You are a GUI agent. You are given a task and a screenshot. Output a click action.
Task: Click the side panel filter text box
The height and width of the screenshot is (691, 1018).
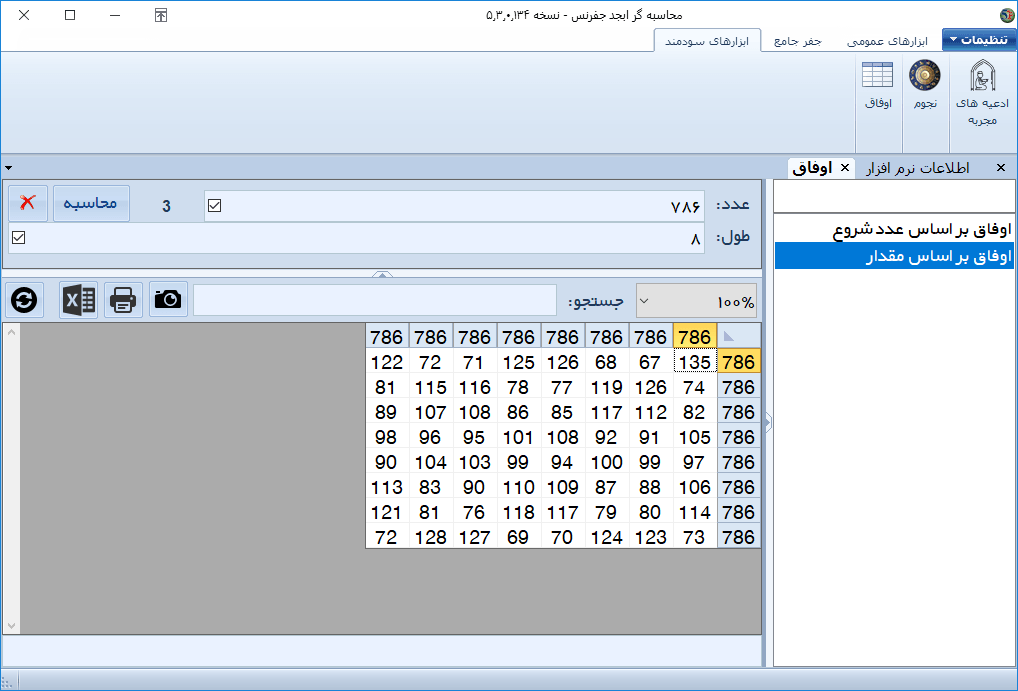coord(894,197)
